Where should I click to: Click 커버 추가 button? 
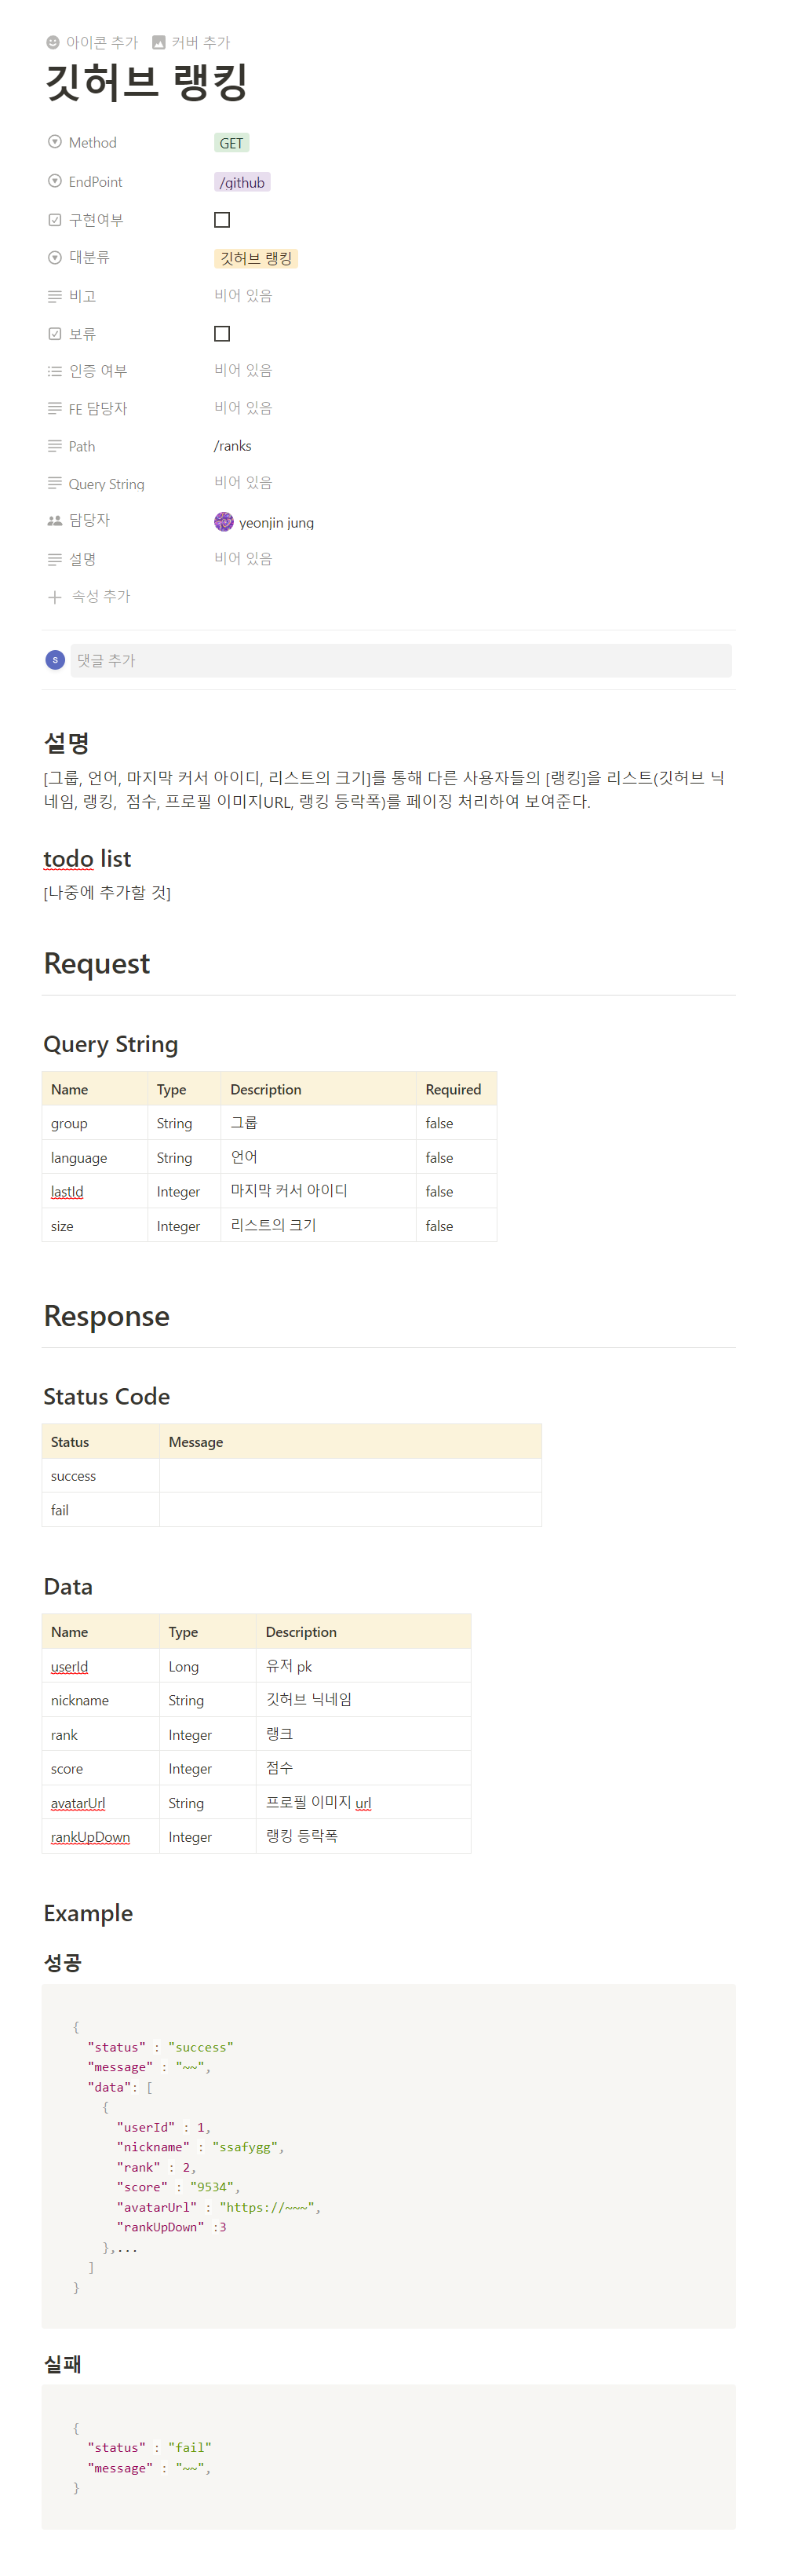click(x=191, y=42)
